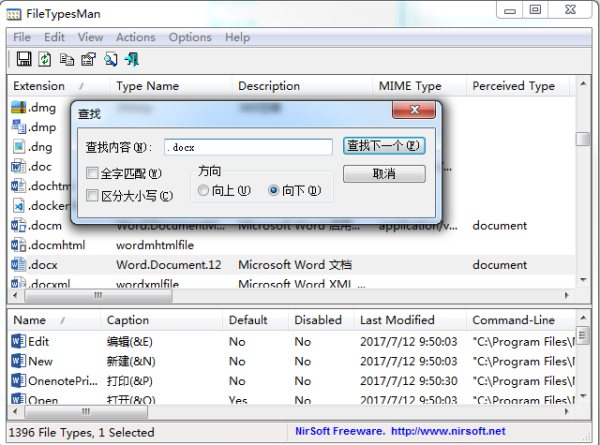Close the 查找 dialog
600x445 pixels.
[x=414, y=110]
